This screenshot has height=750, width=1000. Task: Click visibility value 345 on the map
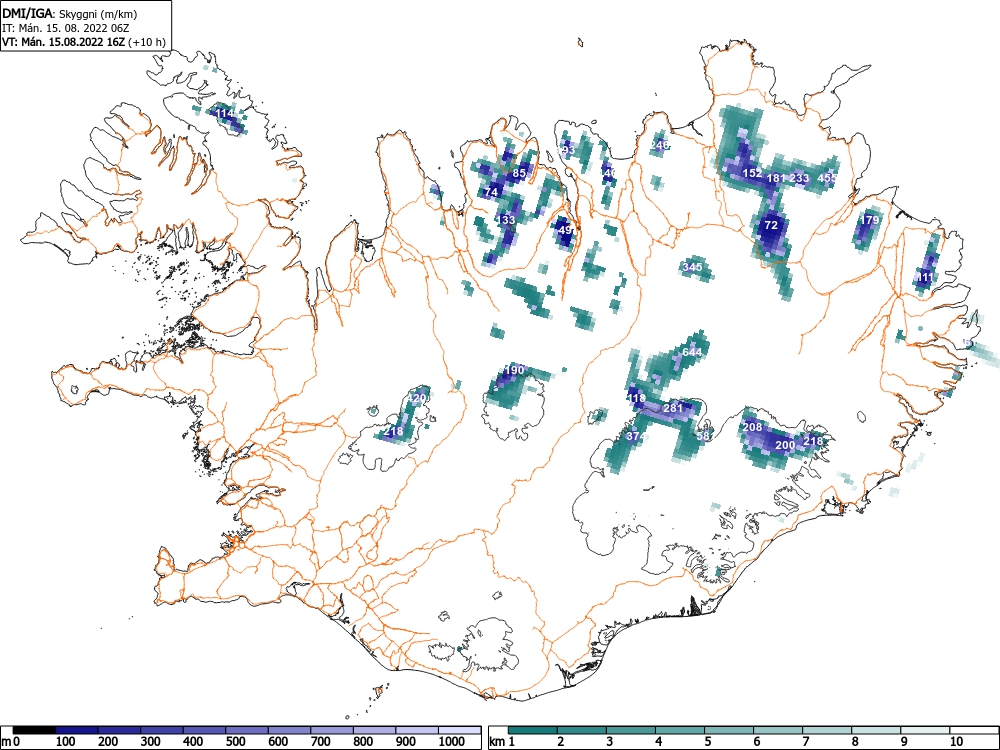[692, 267]
